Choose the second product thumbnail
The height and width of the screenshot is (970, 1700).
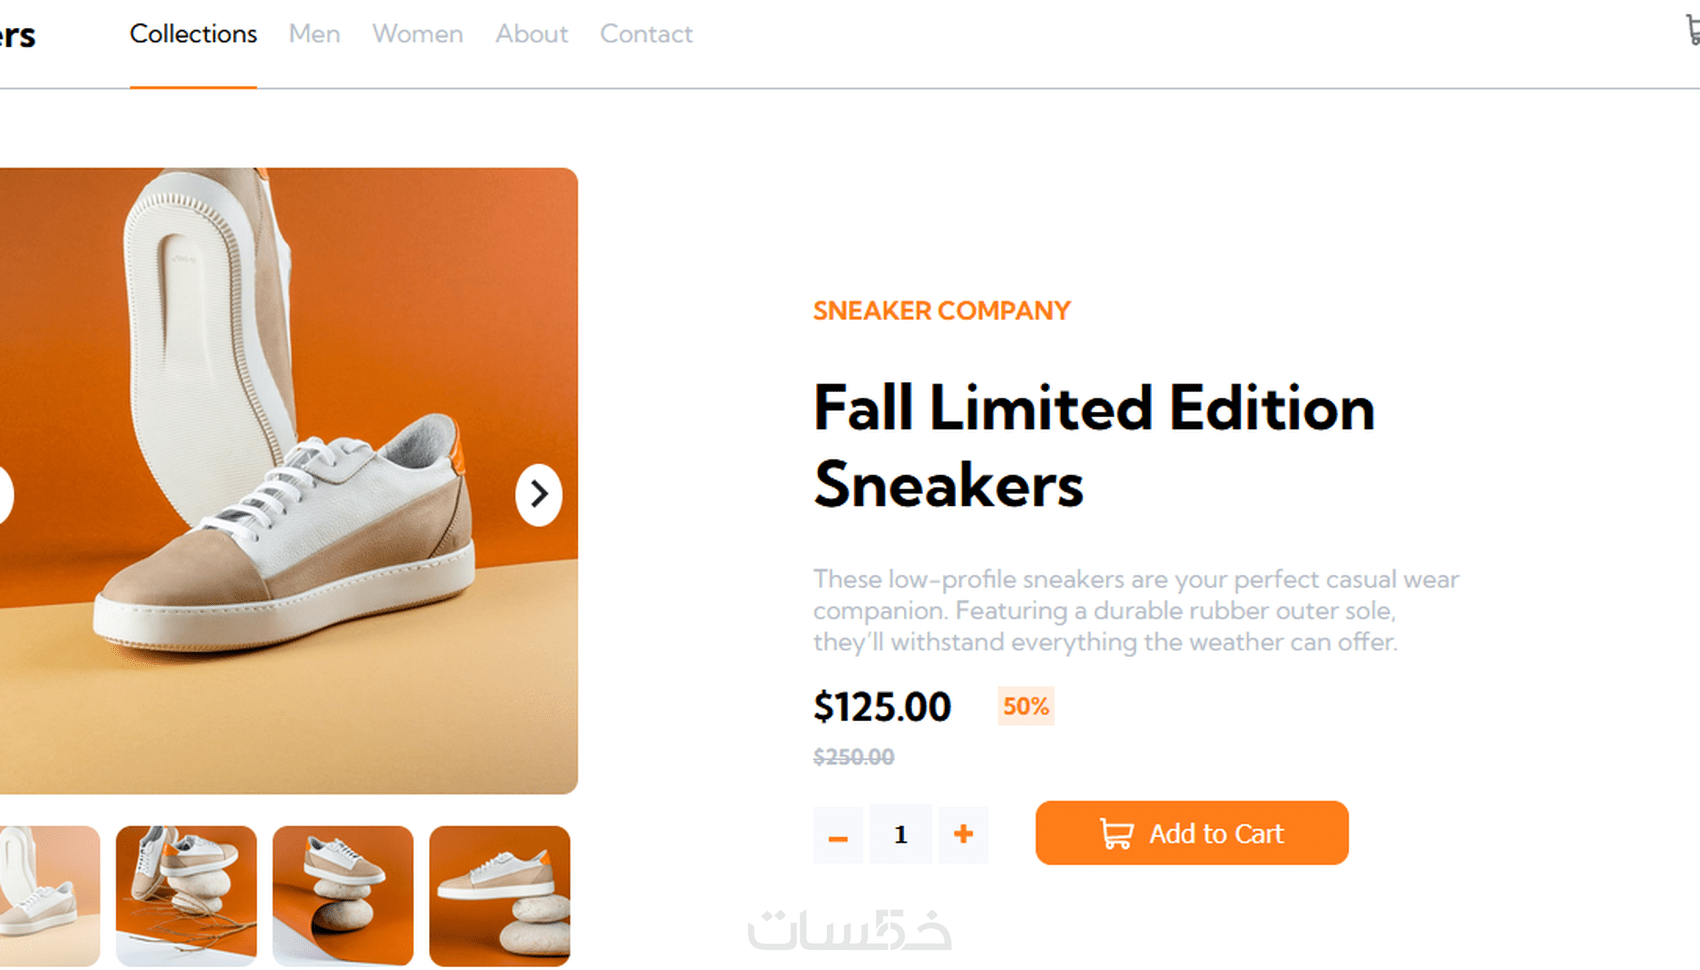pyautogui.click(x=186, y=897)
